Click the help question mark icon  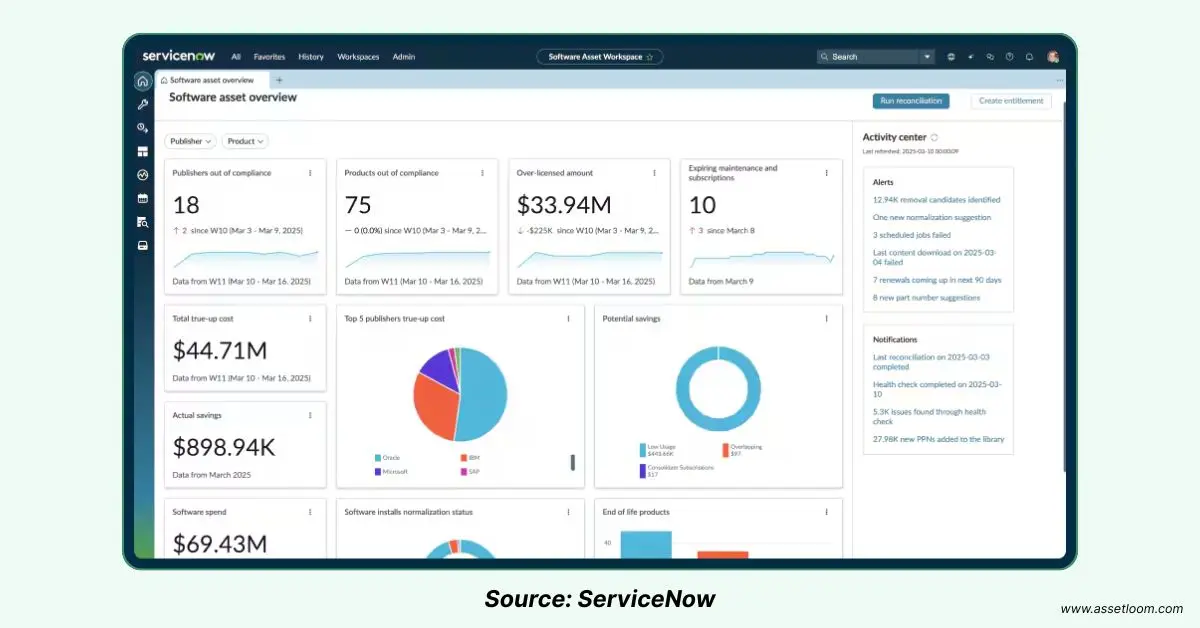(x=1009, y=57)
